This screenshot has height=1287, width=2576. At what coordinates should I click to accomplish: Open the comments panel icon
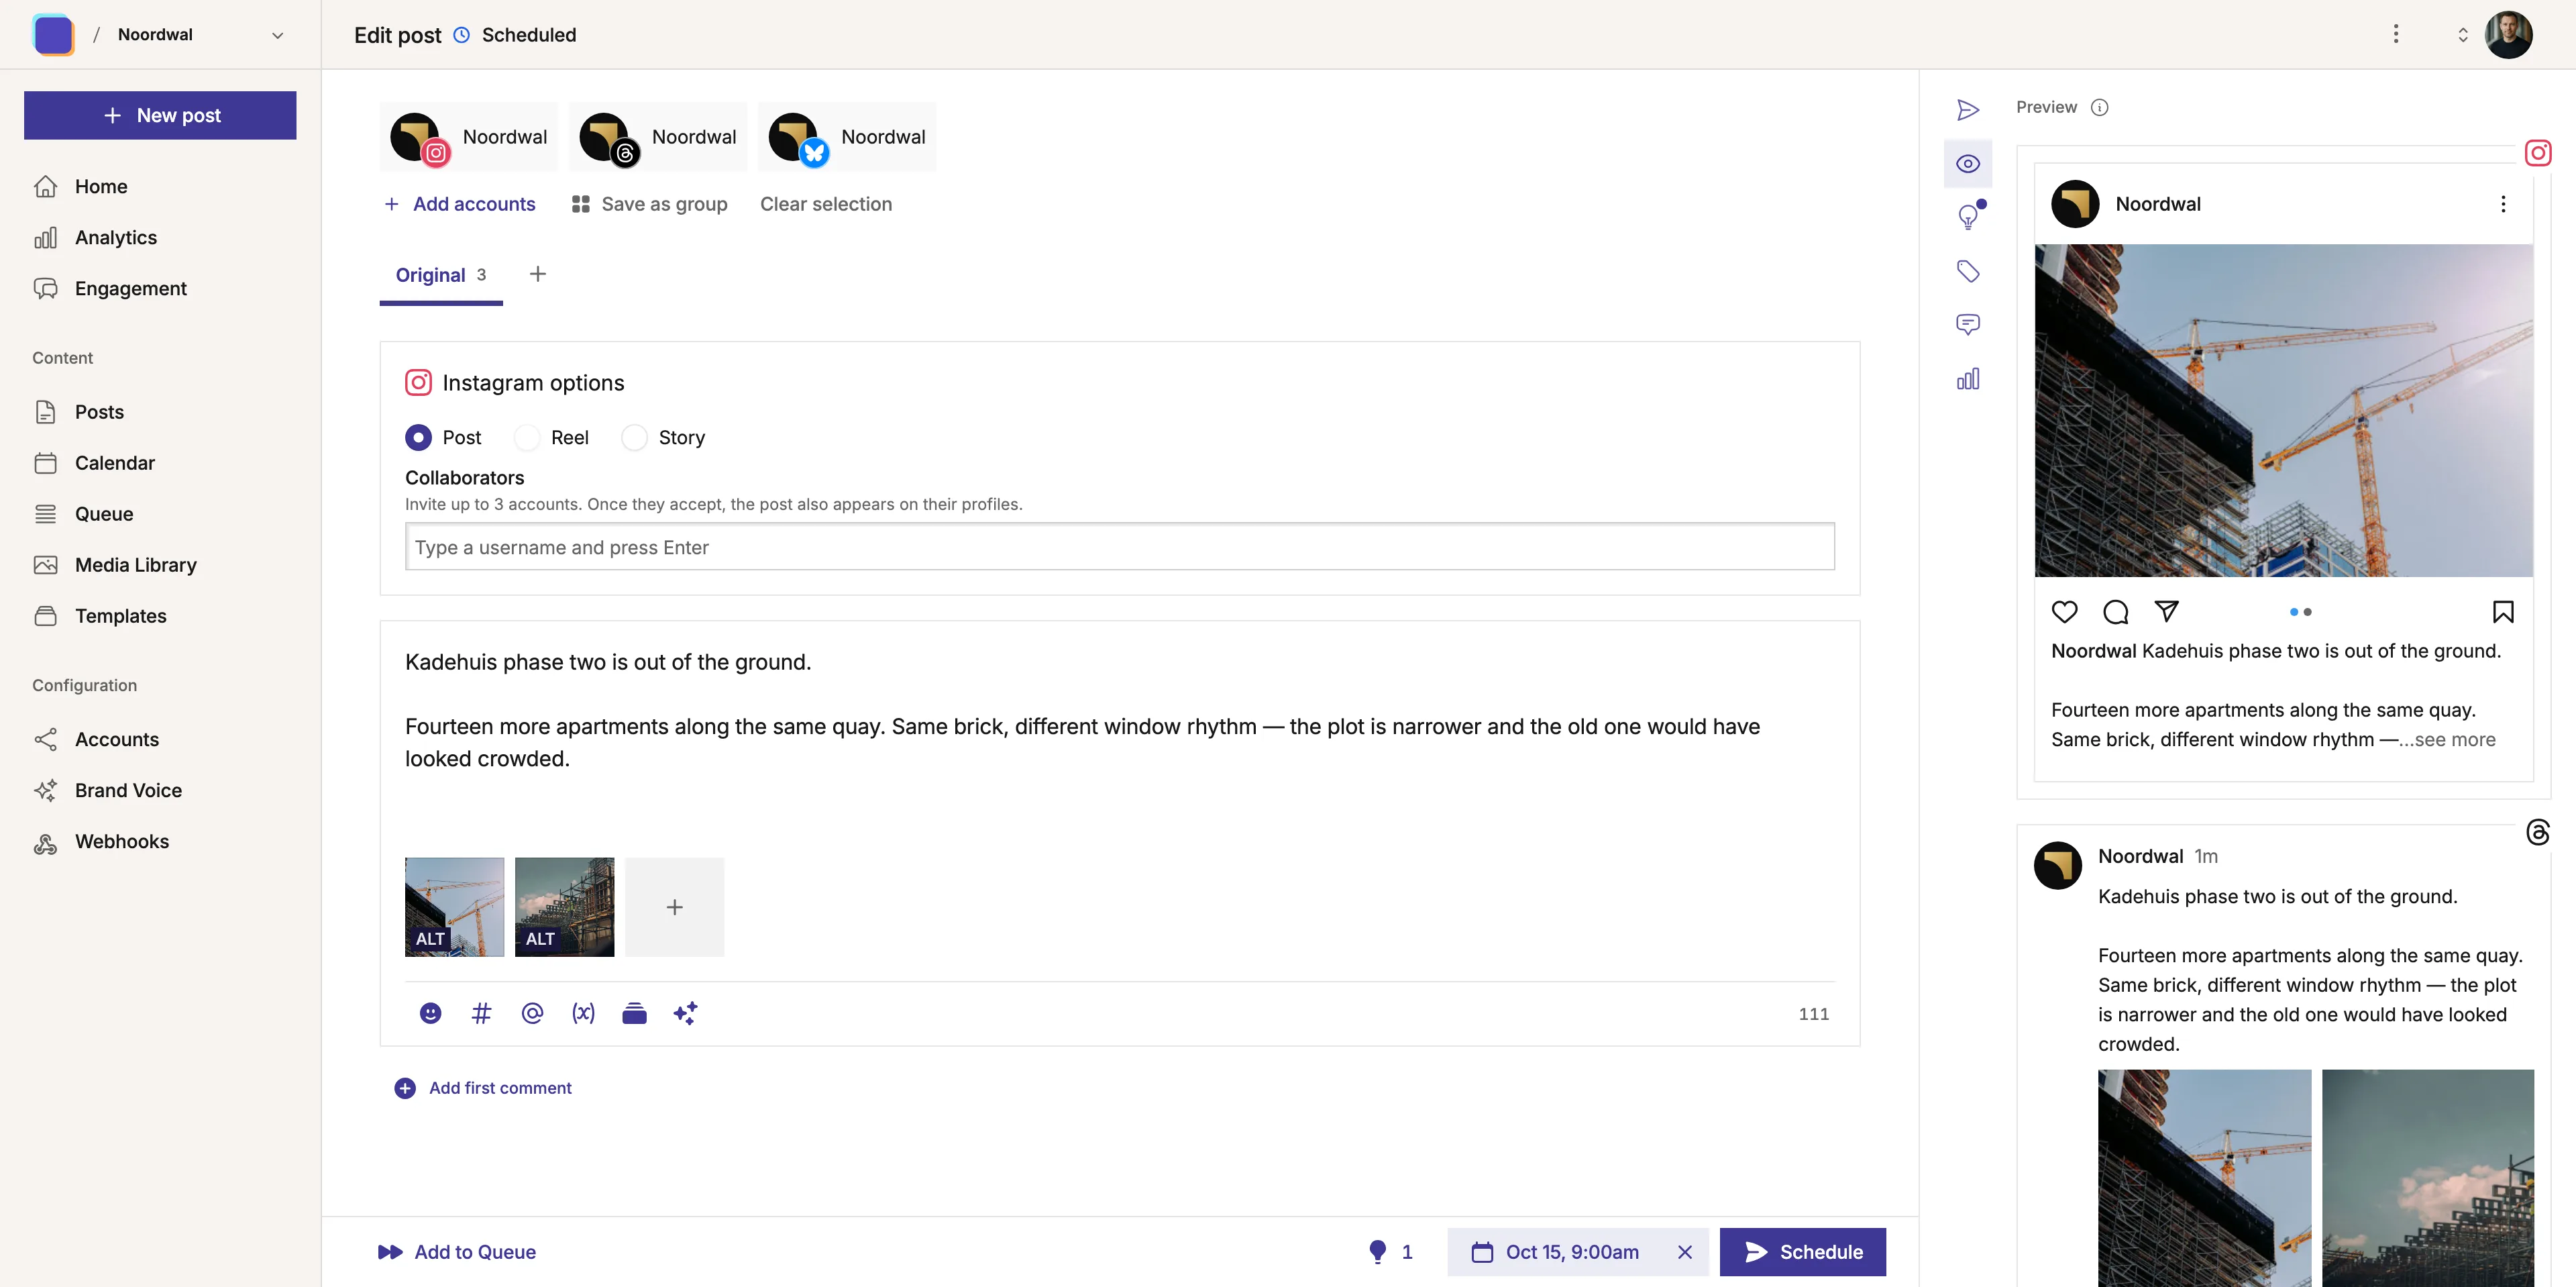point(1967,324)
